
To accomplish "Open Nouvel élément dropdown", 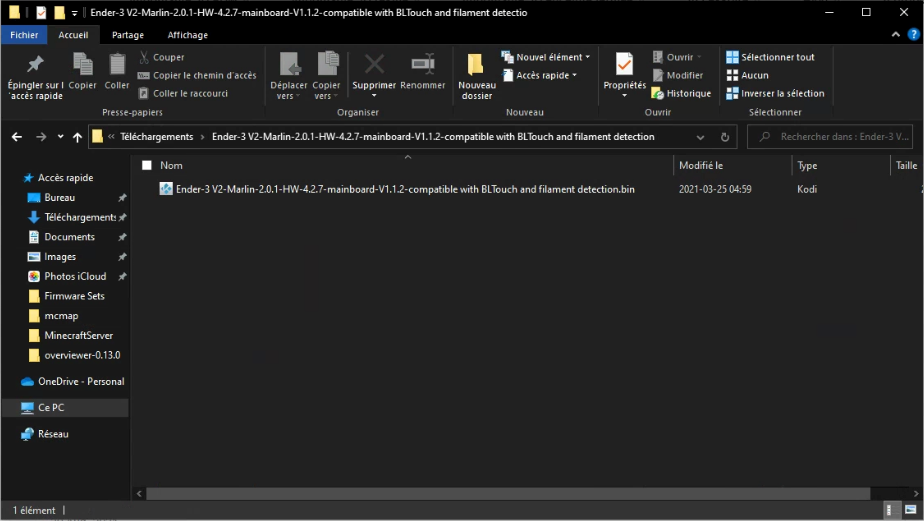I will coord(546,57).
